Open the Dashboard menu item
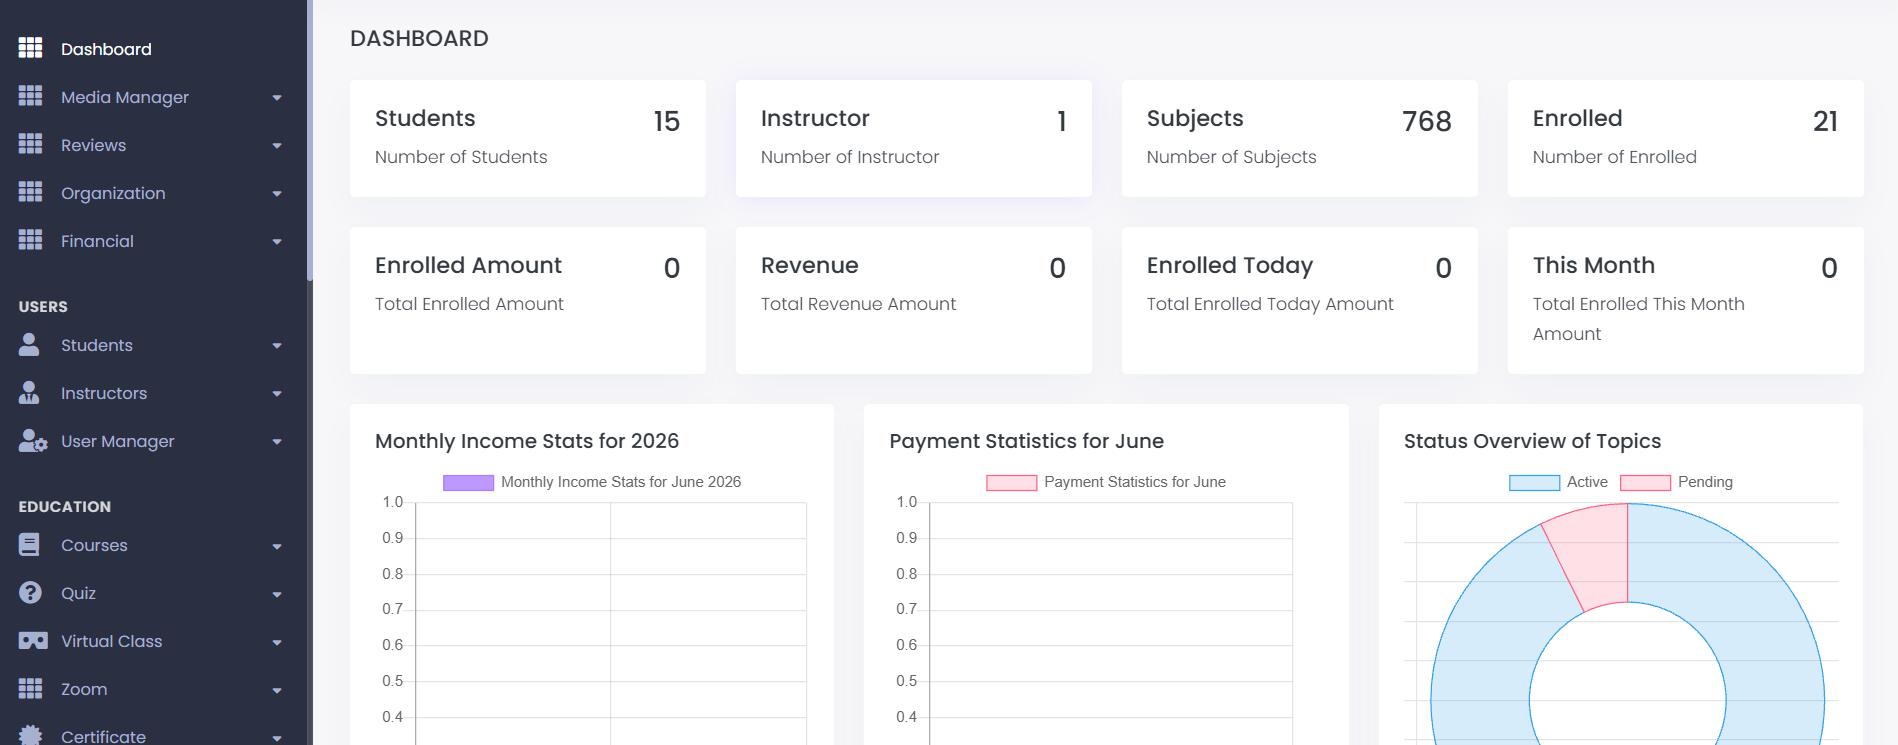This screenshot has width=1898, height=745. click(153, 48)
